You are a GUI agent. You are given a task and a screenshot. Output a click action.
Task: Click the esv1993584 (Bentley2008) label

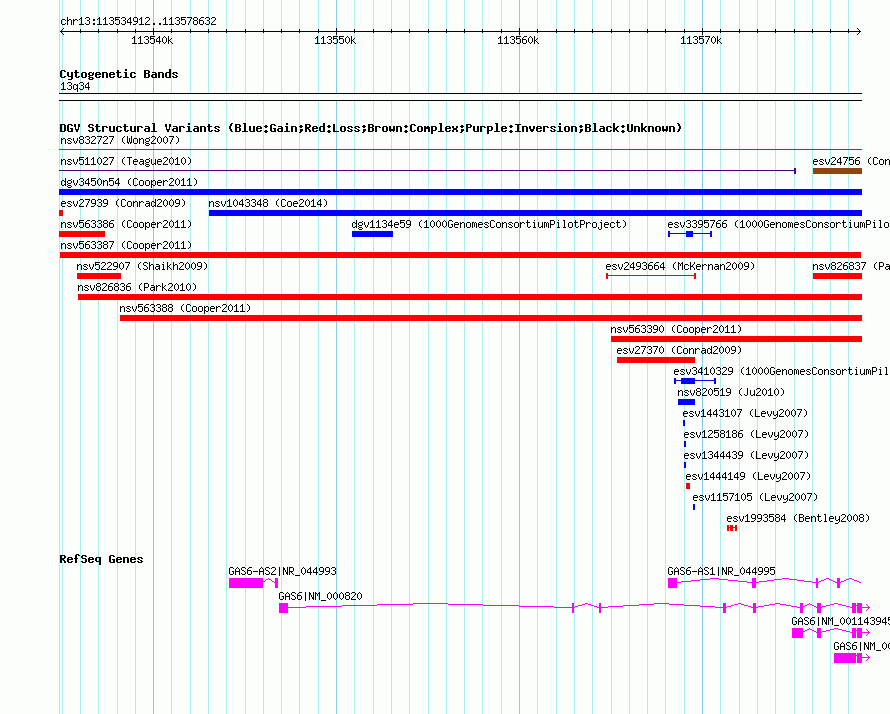tap(798, 518)
